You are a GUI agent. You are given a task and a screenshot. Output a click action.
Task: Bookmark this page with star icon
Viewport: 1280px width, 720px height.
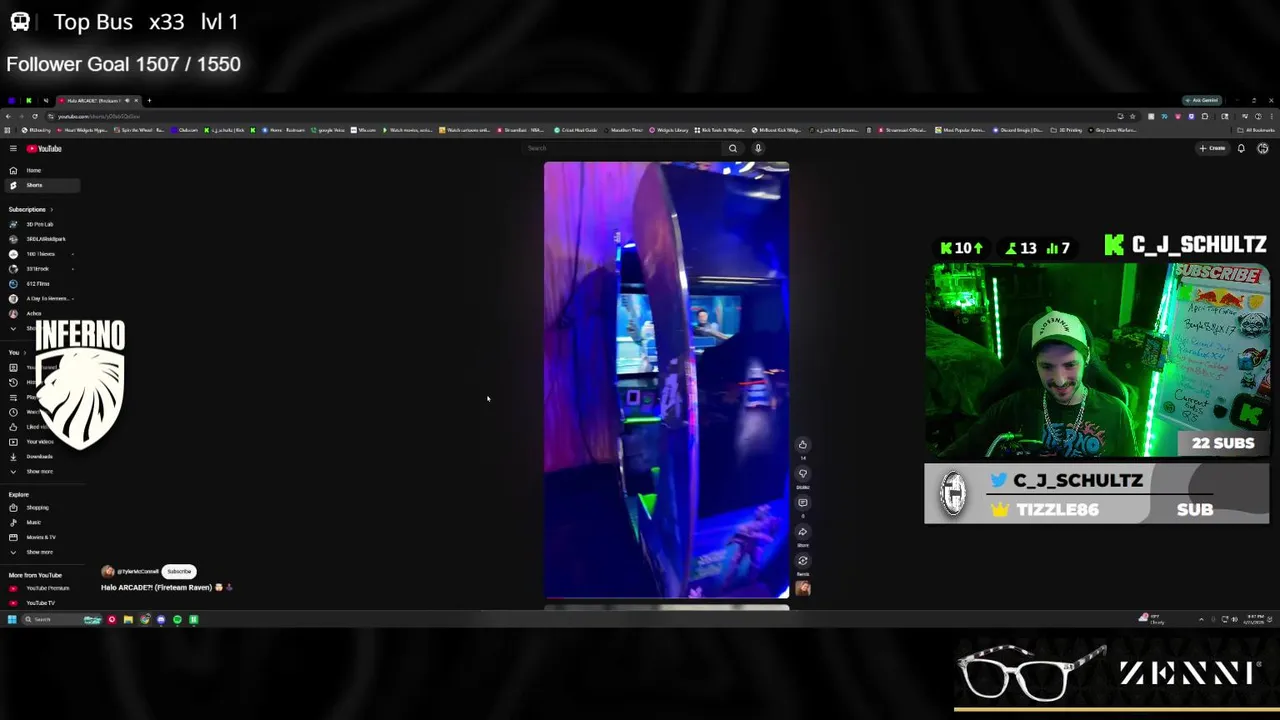1133,116
